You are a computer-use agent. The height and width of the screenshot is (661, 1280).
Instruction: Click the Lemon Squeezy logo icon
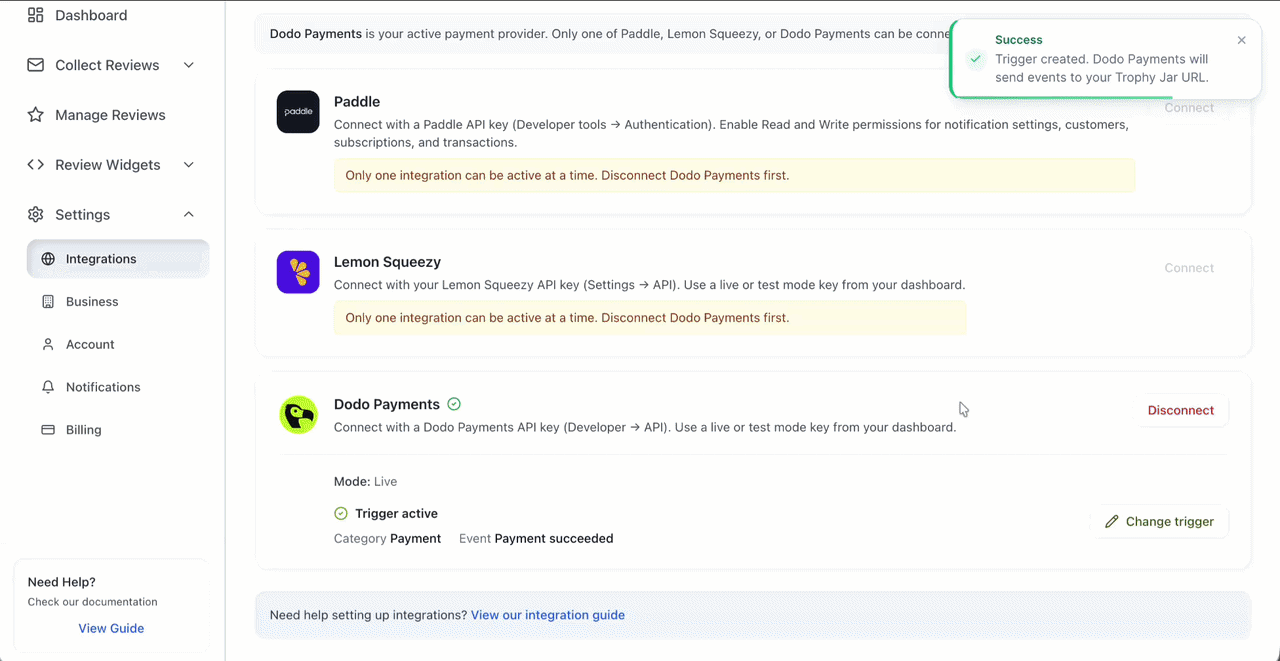click(x=298, y=272)
